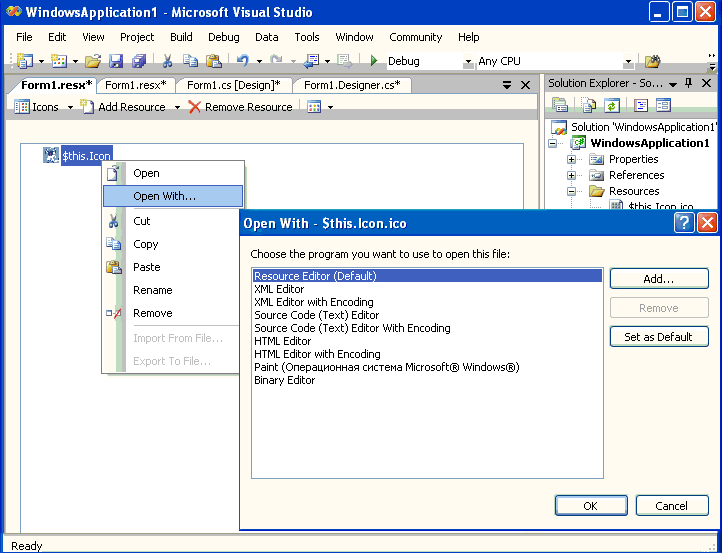
Task: Click the Properties icon in Solution Explorer toolbar
Action: point(560,105)
